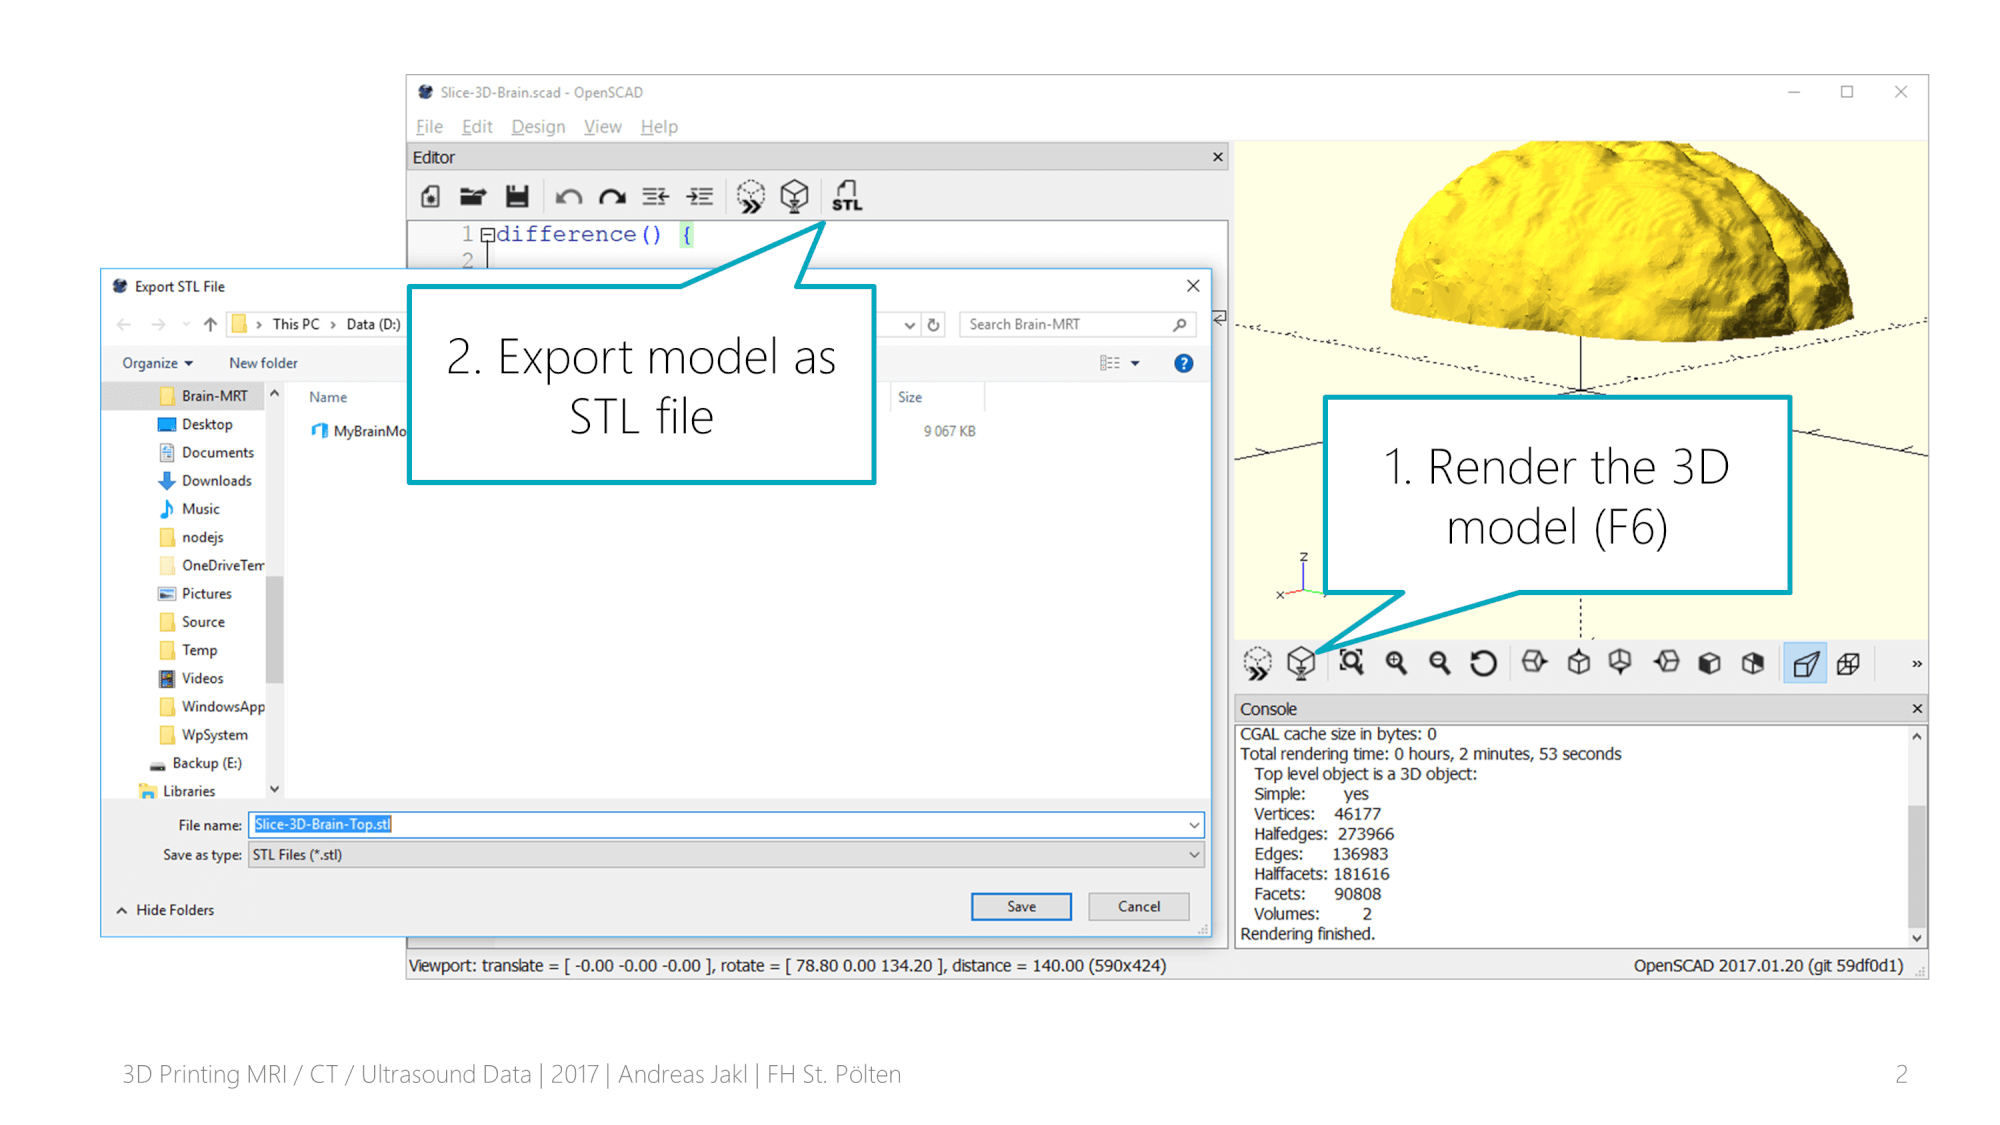Click the File name input field
The height and width of the screenshot is (1125, 2000).
(x=717, y=825)
